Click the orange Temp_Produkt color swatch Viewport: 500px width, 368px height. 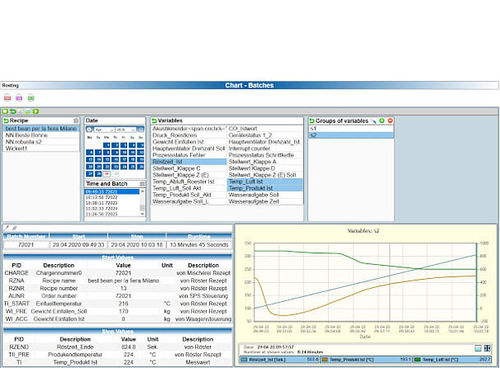(x=325, y=360)
